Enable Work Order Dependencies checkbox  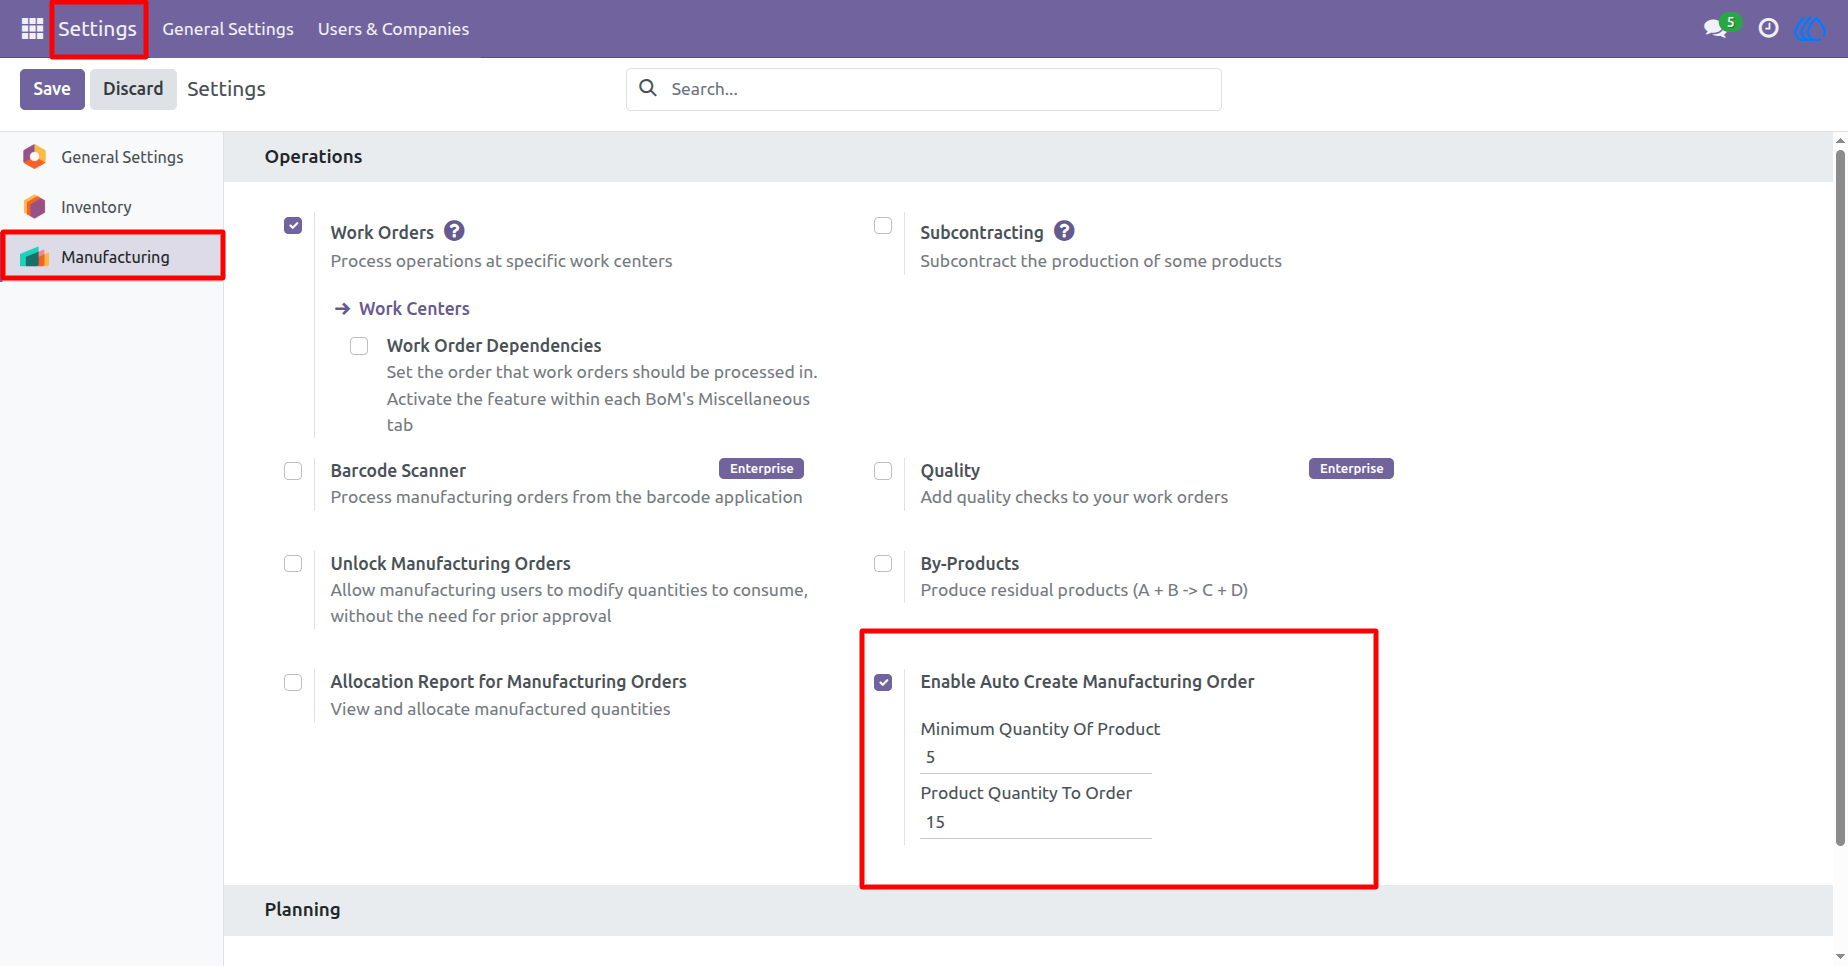(359, 346)
